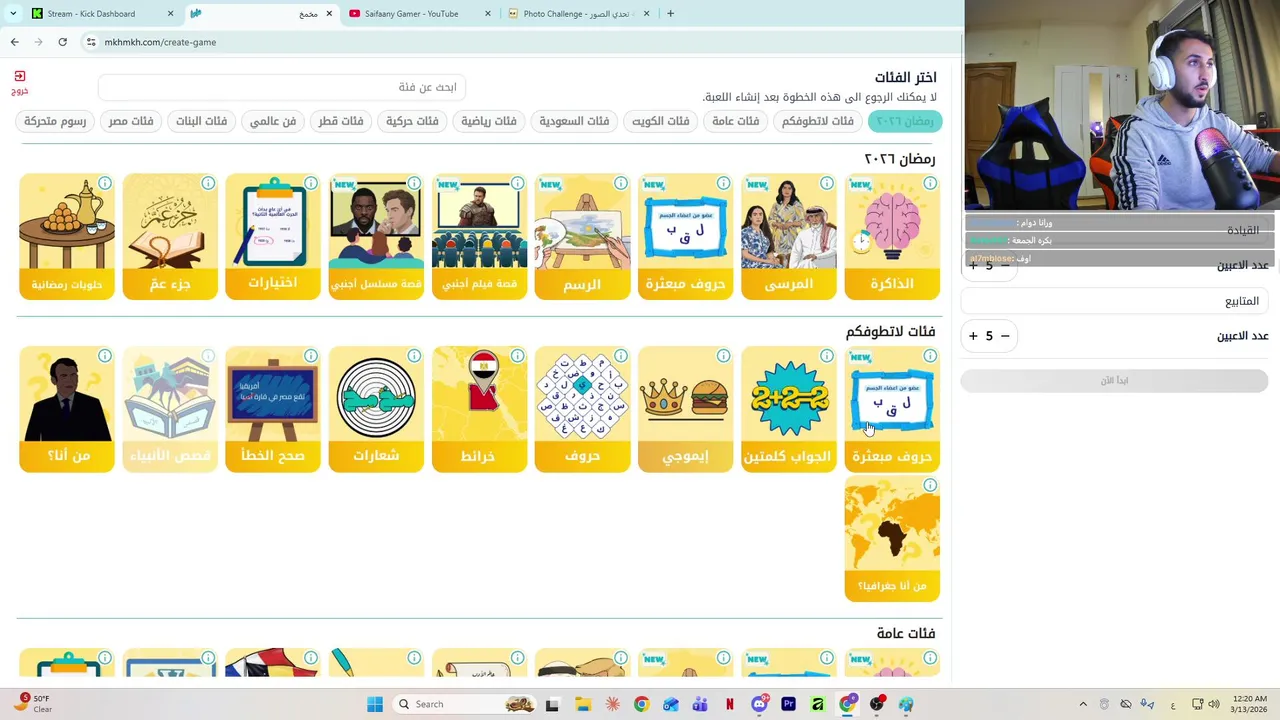
Task: Open info icon on من أنا جغرافيا؟ card
Action: [x=930, y=485]
